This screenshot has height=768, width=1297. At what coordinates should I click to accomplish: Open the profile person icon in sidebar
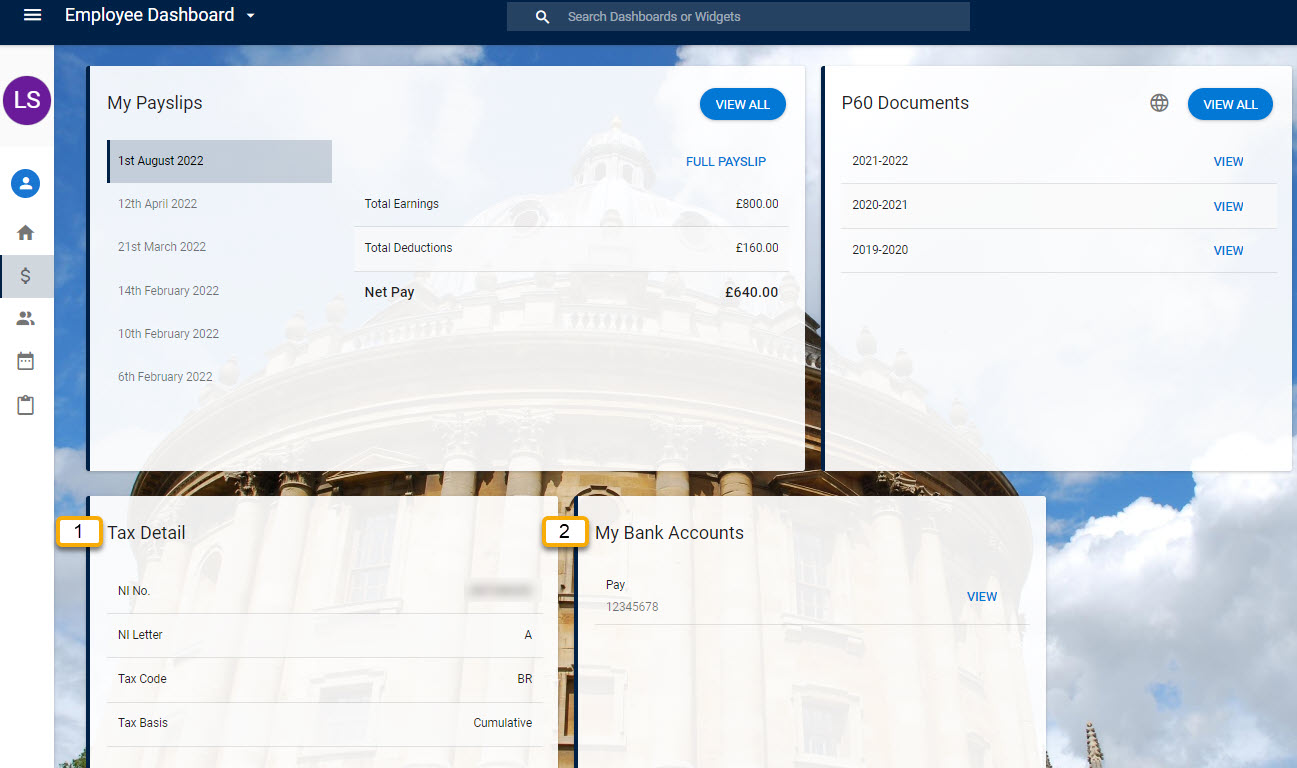[25, 183]
